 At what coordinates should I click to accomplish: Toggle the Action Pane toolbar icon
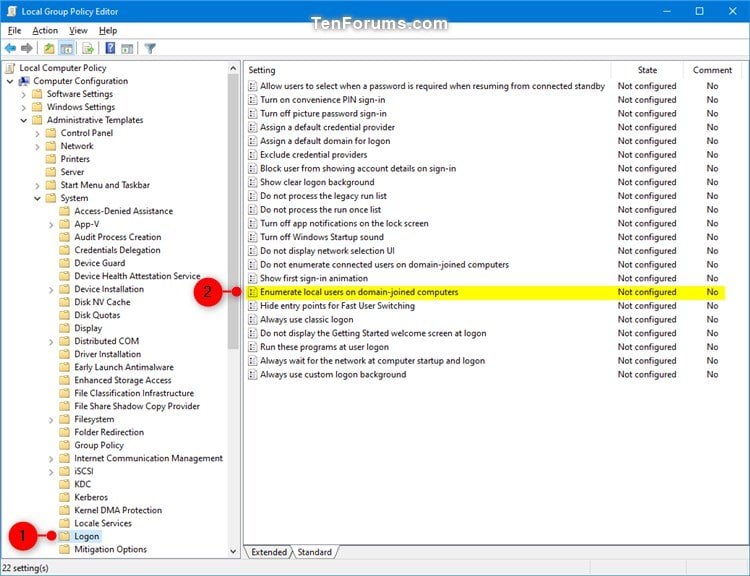click(127, 48)
